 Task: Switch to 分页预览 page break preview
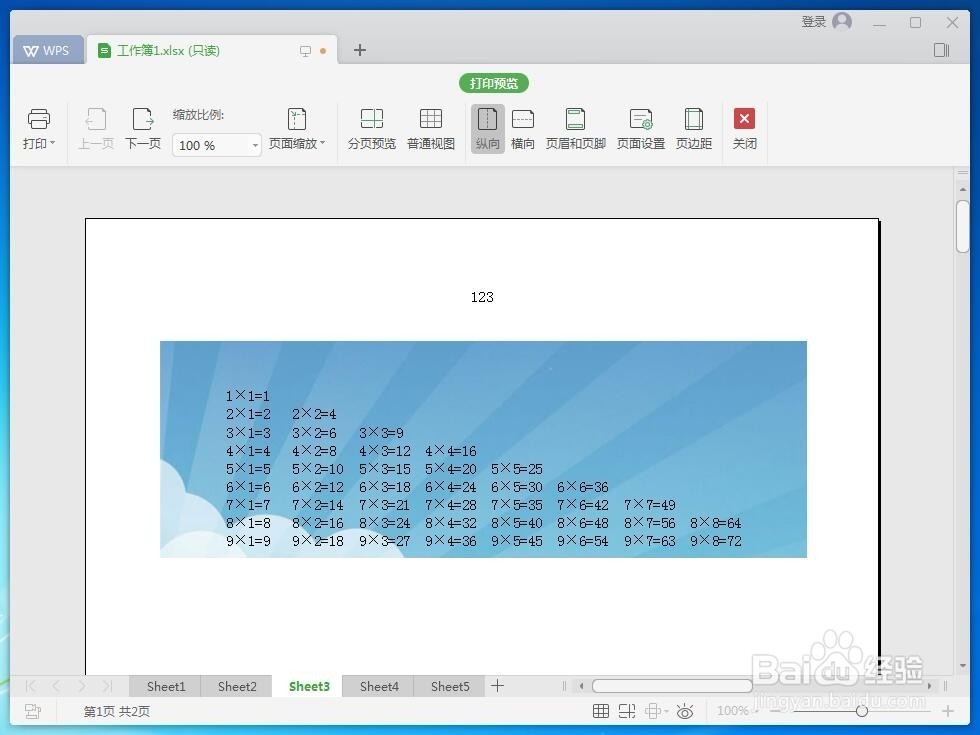pos(371,128)
